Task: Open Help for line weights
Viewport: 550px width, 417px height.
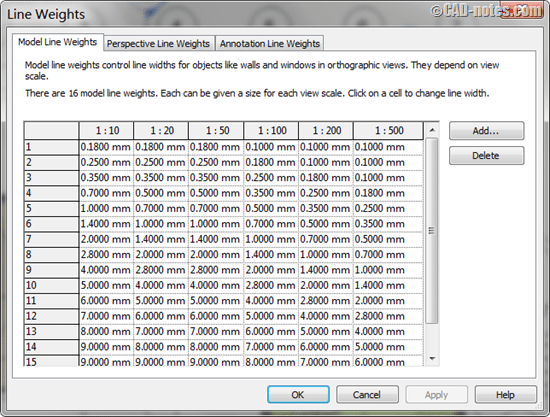Action: pyautogui.click(x=505, y=395)
